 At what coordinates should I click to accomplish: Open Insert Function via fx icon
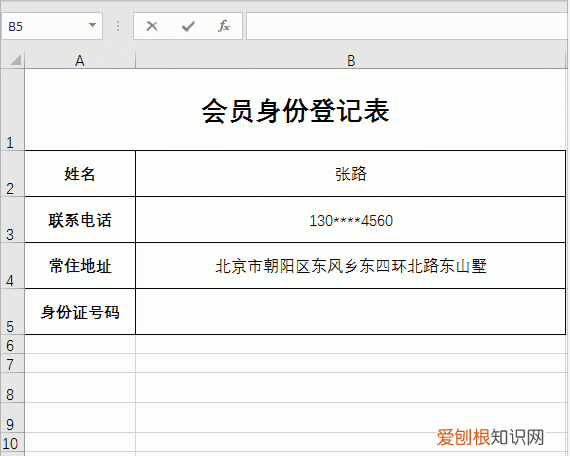[x=224, y=26]
